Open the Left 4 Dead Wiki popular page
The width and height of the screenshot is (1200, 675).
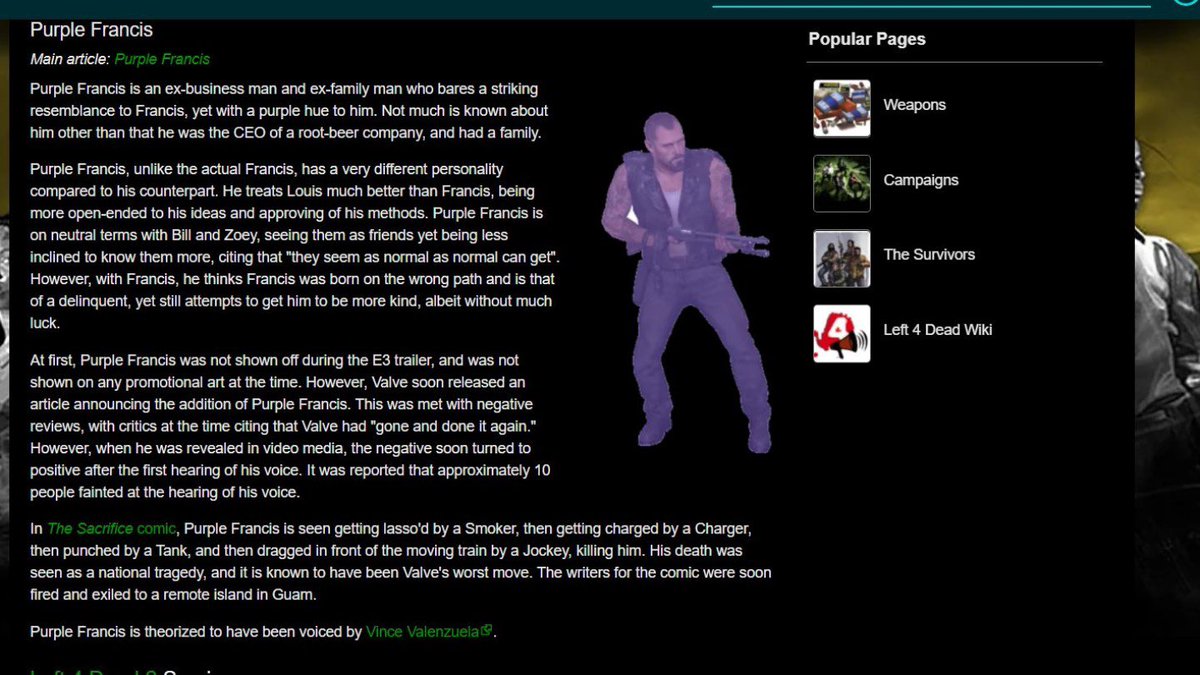coord(938,329)
